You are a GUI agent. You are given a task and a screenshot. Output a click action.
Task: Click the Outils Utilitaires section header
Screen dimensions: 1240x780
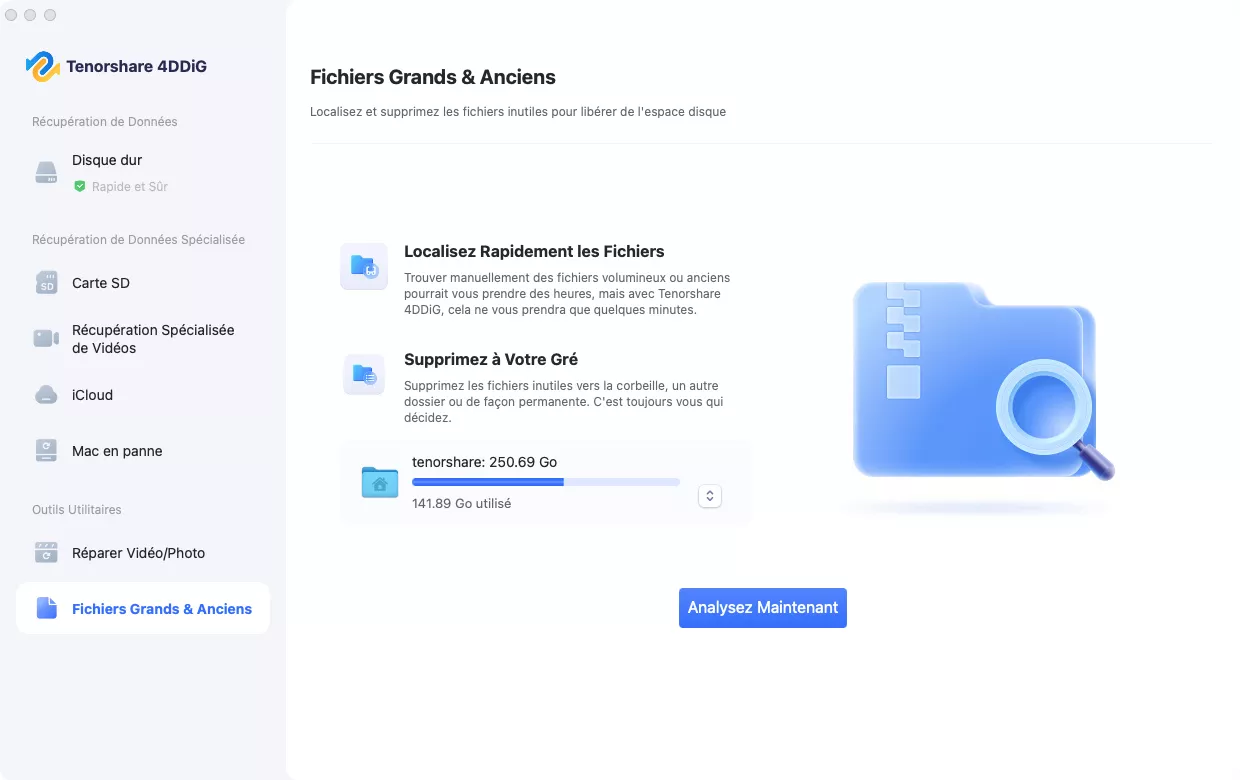coord(77,510)
